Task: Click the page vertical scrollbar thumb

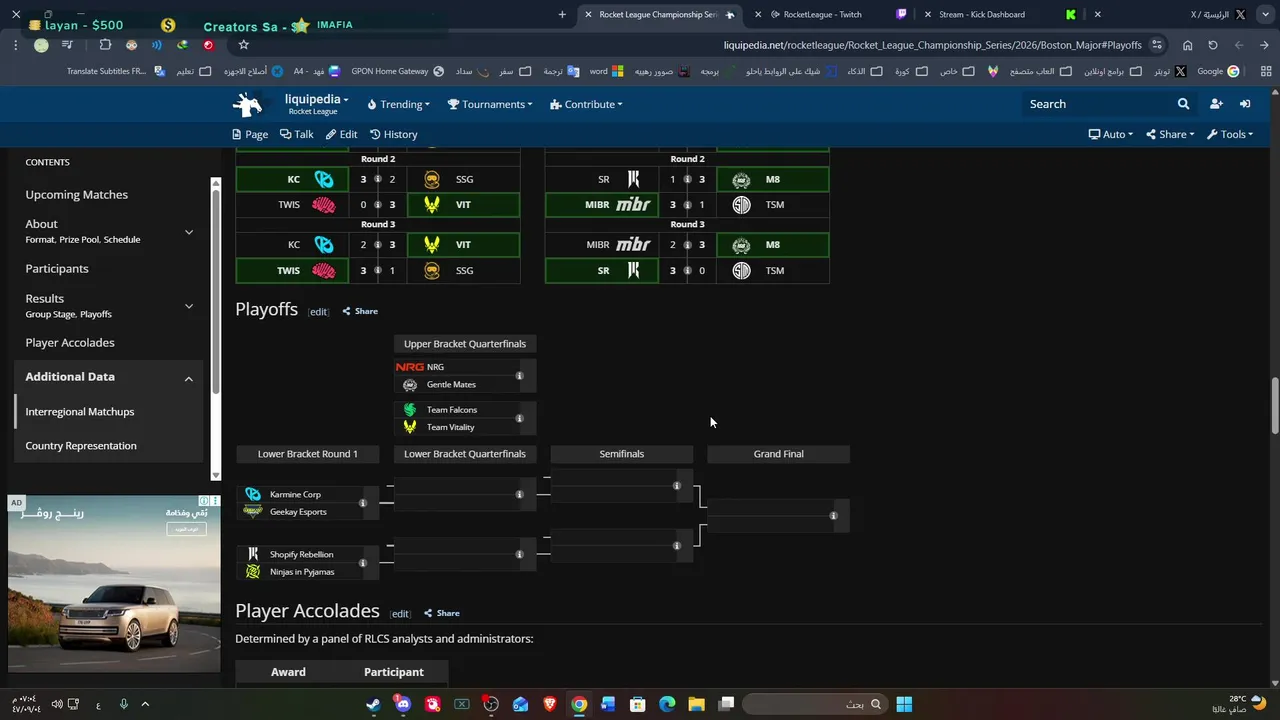Action: pyautogui.click(x=1274, y=406)
